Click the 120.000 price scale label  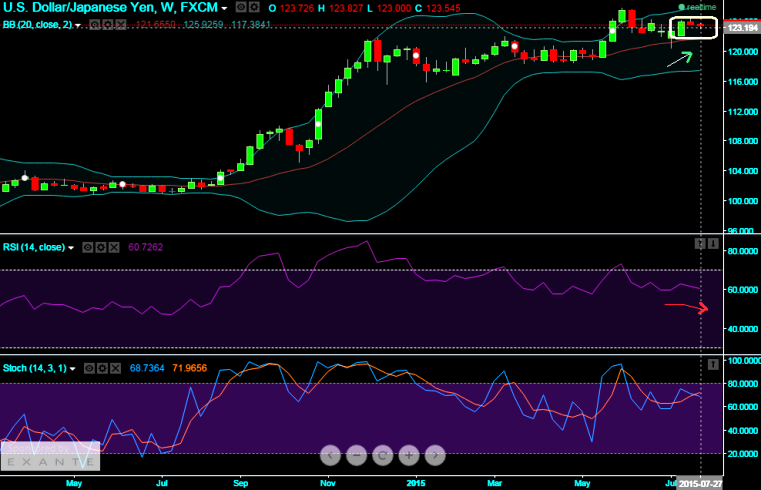(x=743, y=51)
